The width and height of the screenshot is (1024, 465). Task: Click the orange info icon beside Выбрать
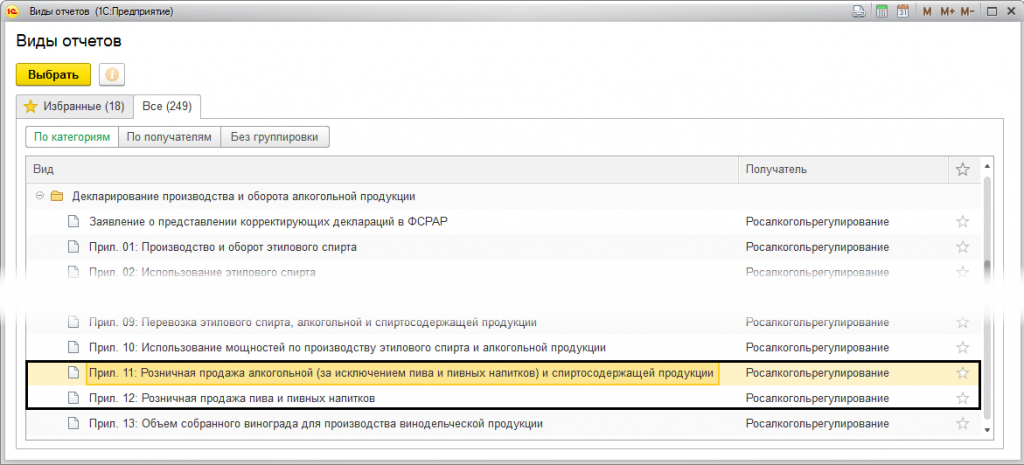click(112, 75)
